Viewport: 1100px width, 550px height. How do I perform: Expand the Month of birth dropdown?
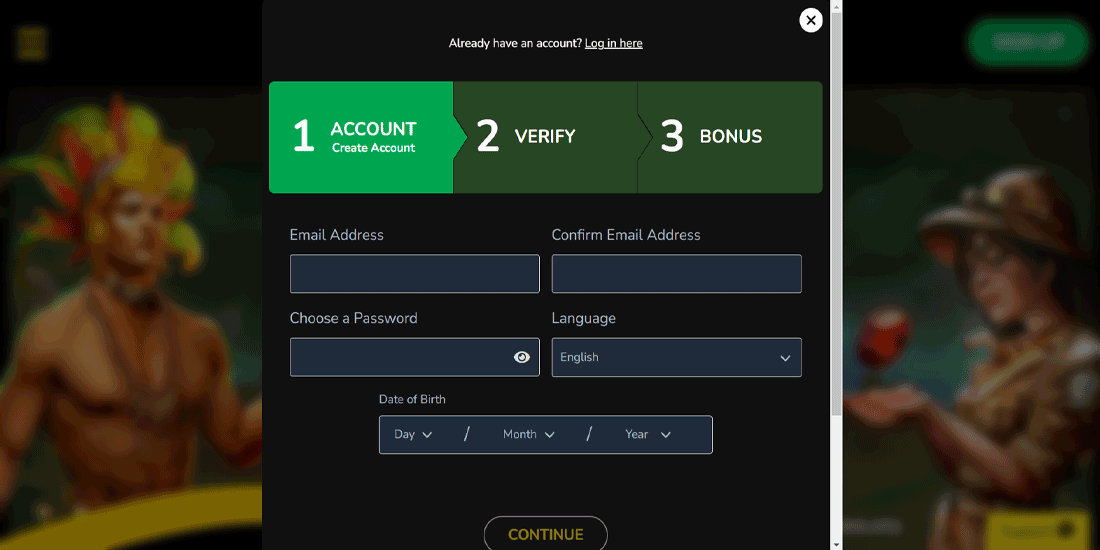(x=529, y=435)
